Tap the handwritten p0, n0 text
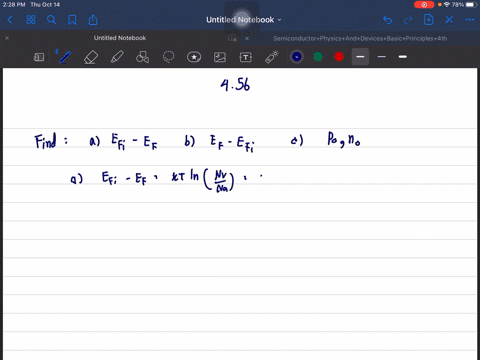Screen dimensions: 480x360 click(344, 139)
